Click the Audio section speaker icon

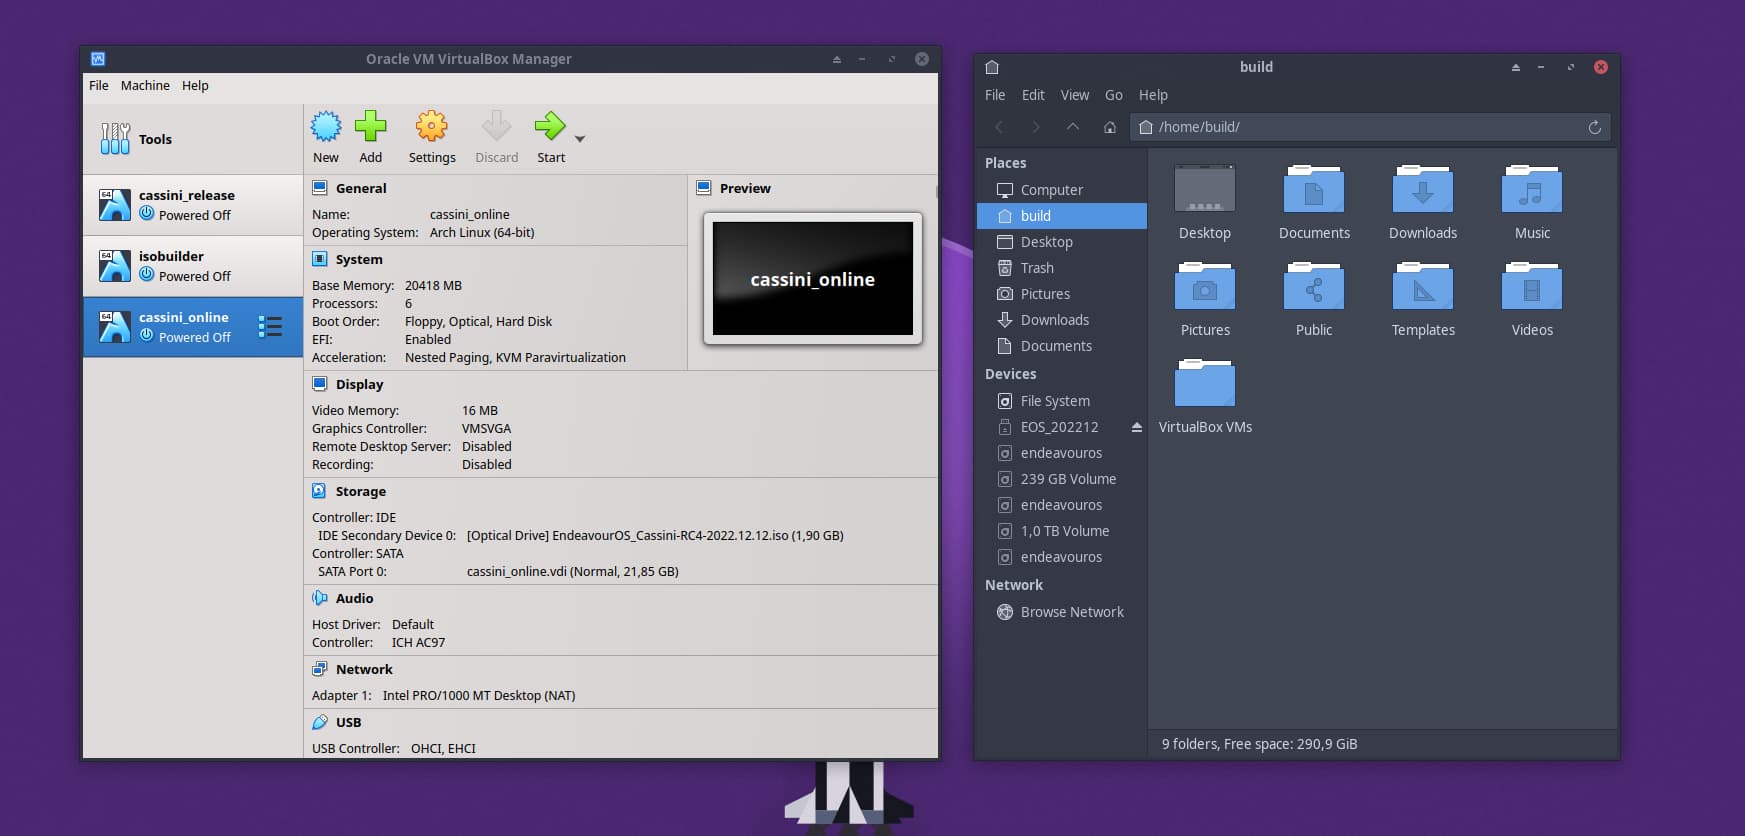[x=320, y=598]
